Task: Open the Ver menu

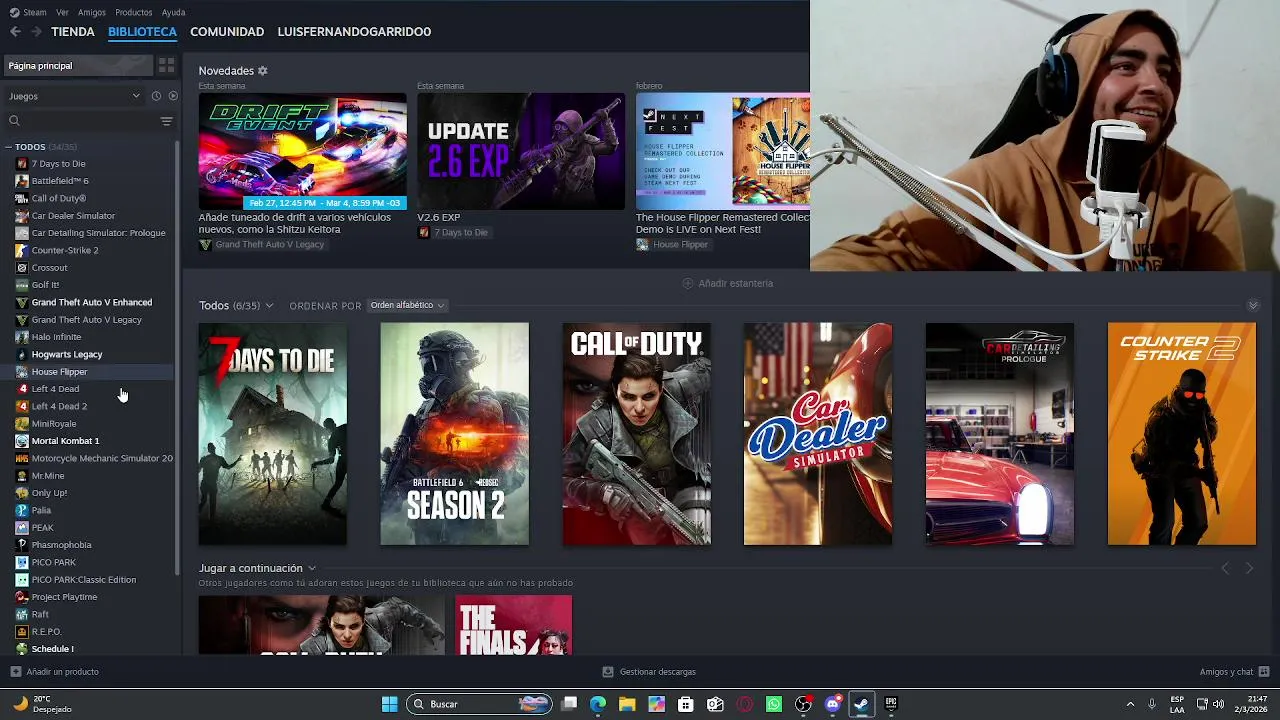Action: click(62, 12)
